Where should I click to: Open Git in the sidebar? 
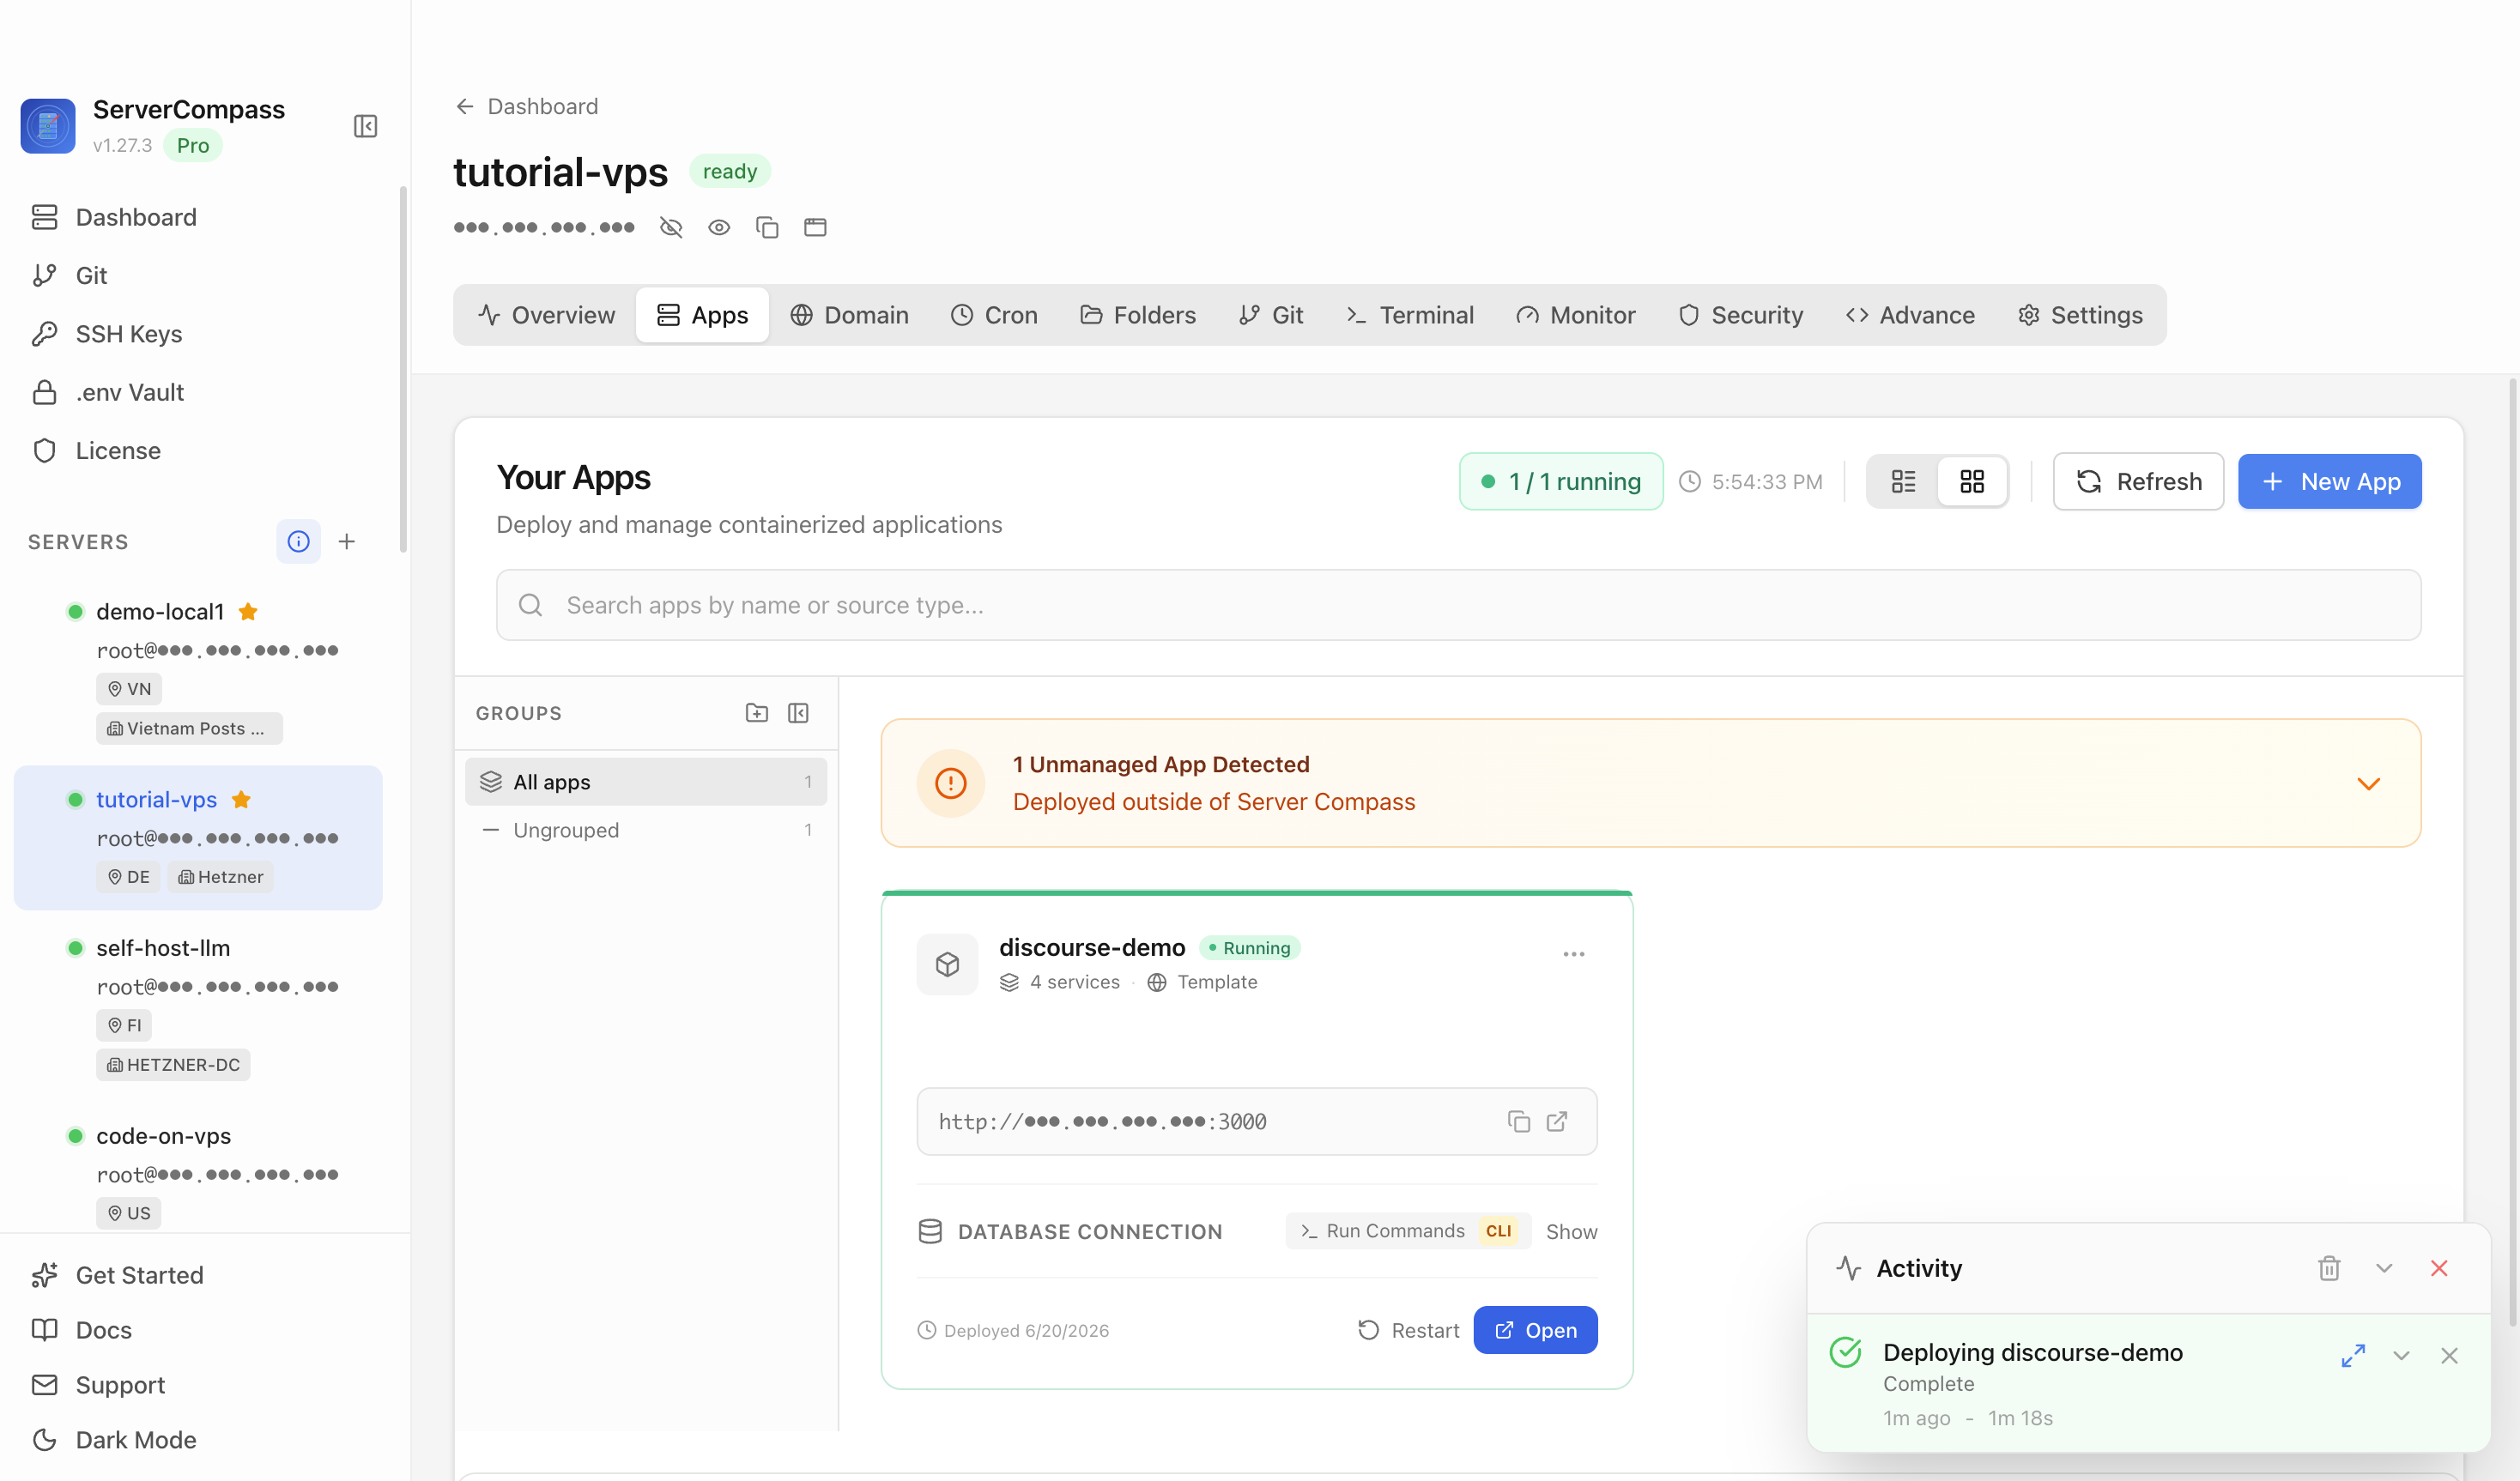[69, 275]
